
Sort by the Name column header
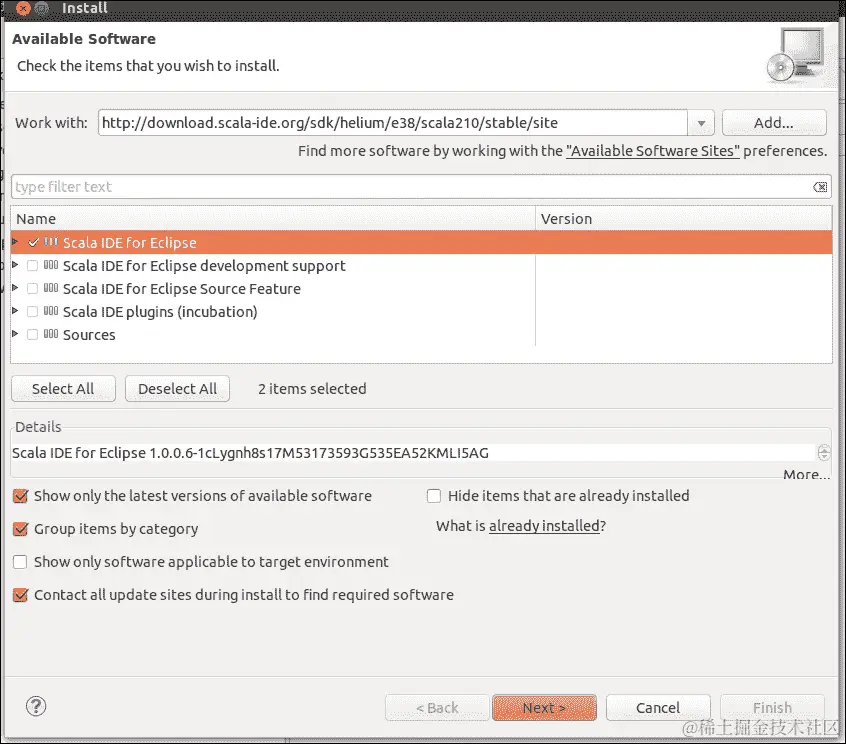point(272,219)
